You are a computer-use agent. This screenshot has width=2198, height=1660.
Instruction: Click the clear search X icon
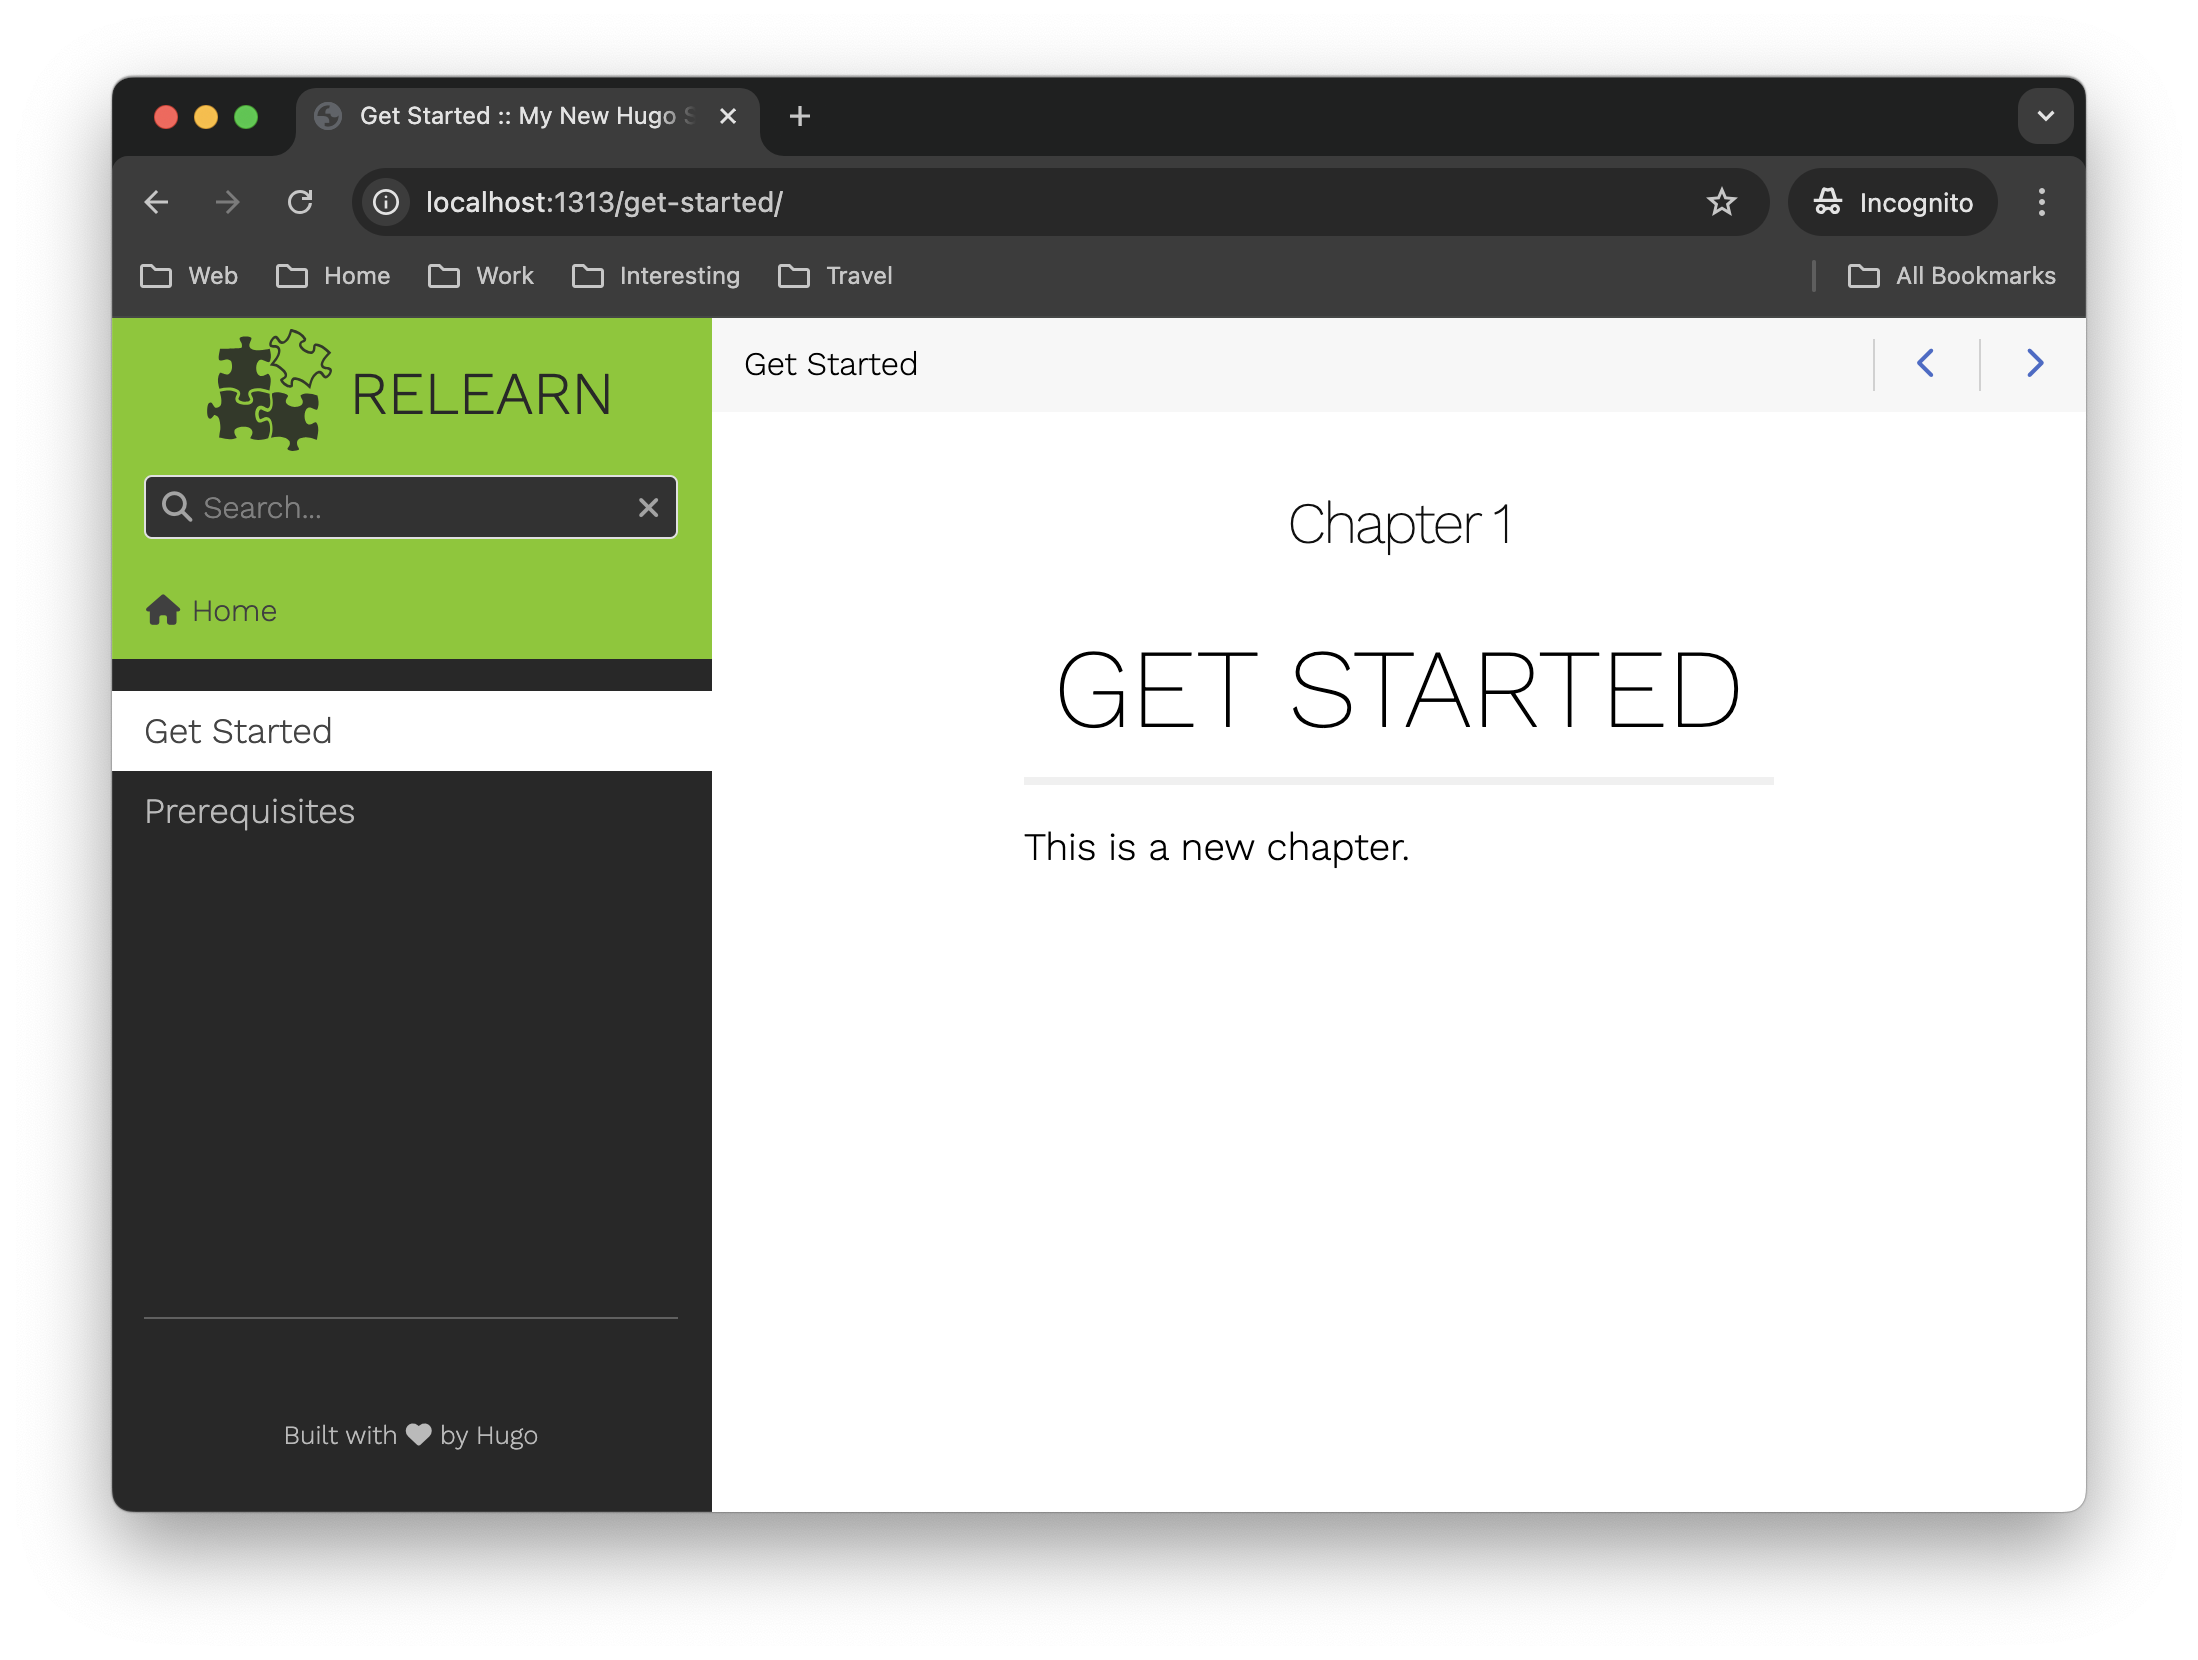click(x=647, y=506)
